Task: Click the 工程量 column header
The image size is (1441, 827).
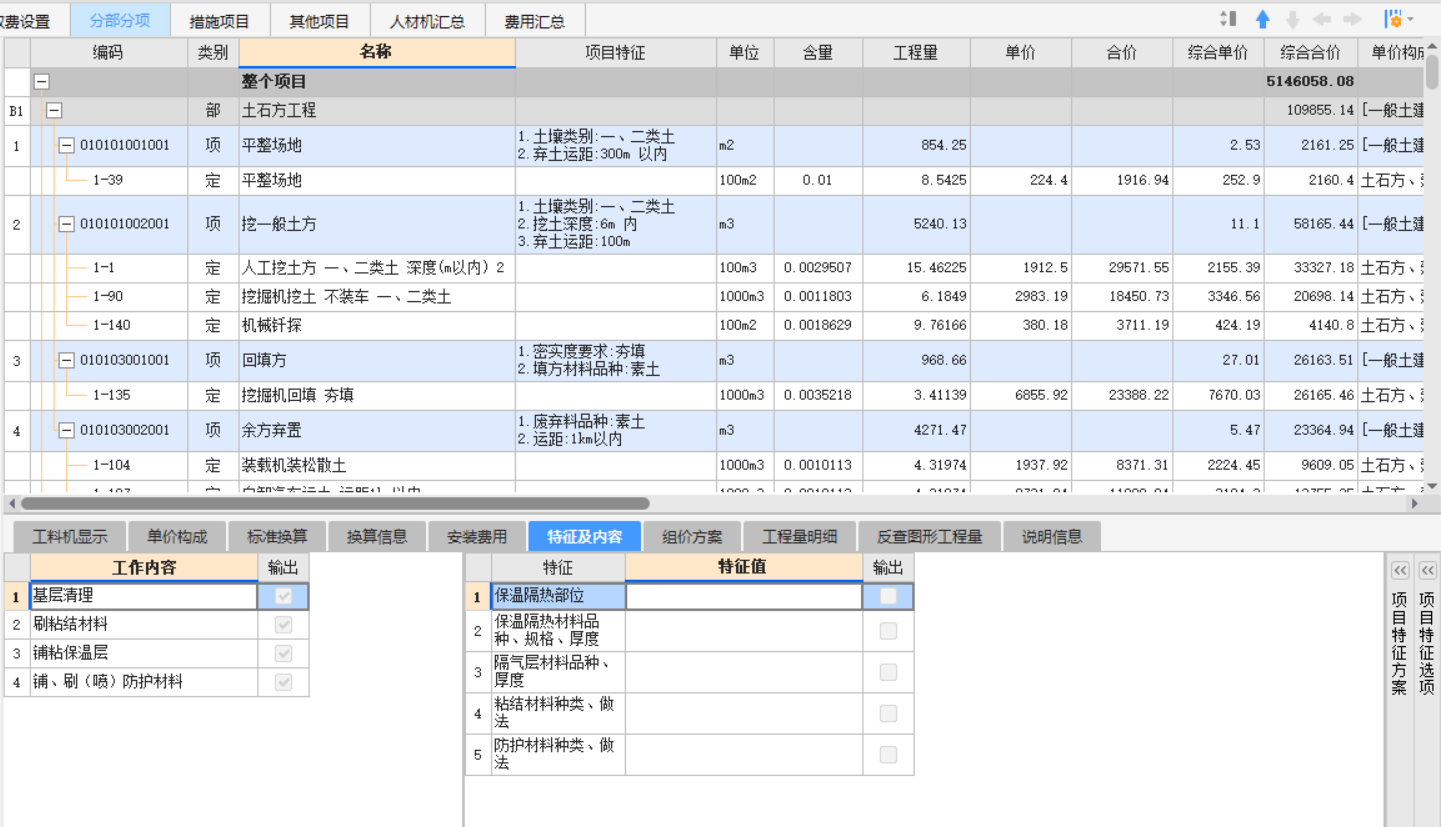Action: pos(917,53)
